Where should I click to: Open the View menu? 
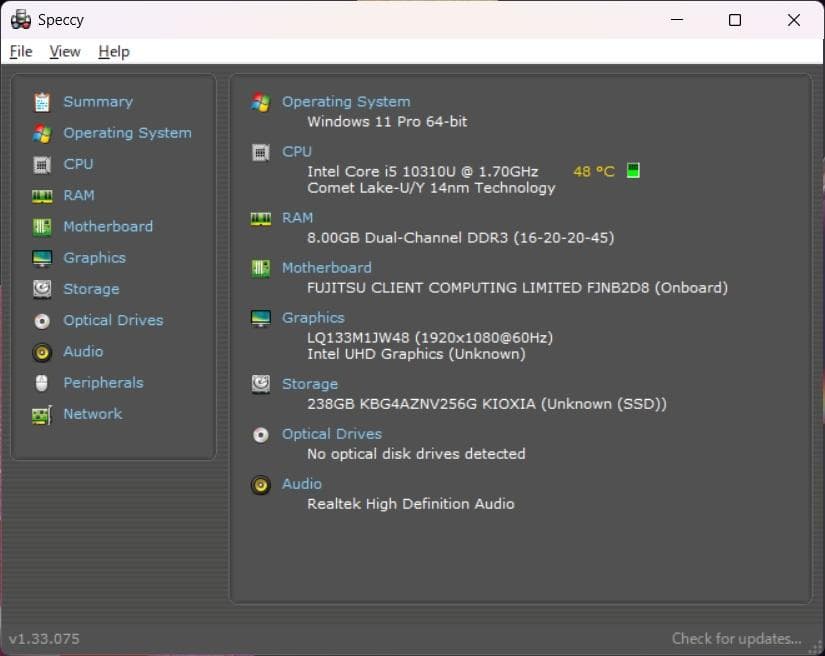pyautogui.click(x=65, y=51)
